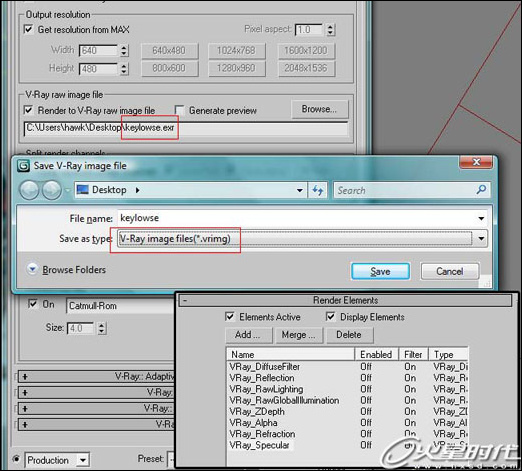The height and width of the screenshot is (471, 522).
Task: Click the back arrow in Save dialog
Action: [29, 191]
